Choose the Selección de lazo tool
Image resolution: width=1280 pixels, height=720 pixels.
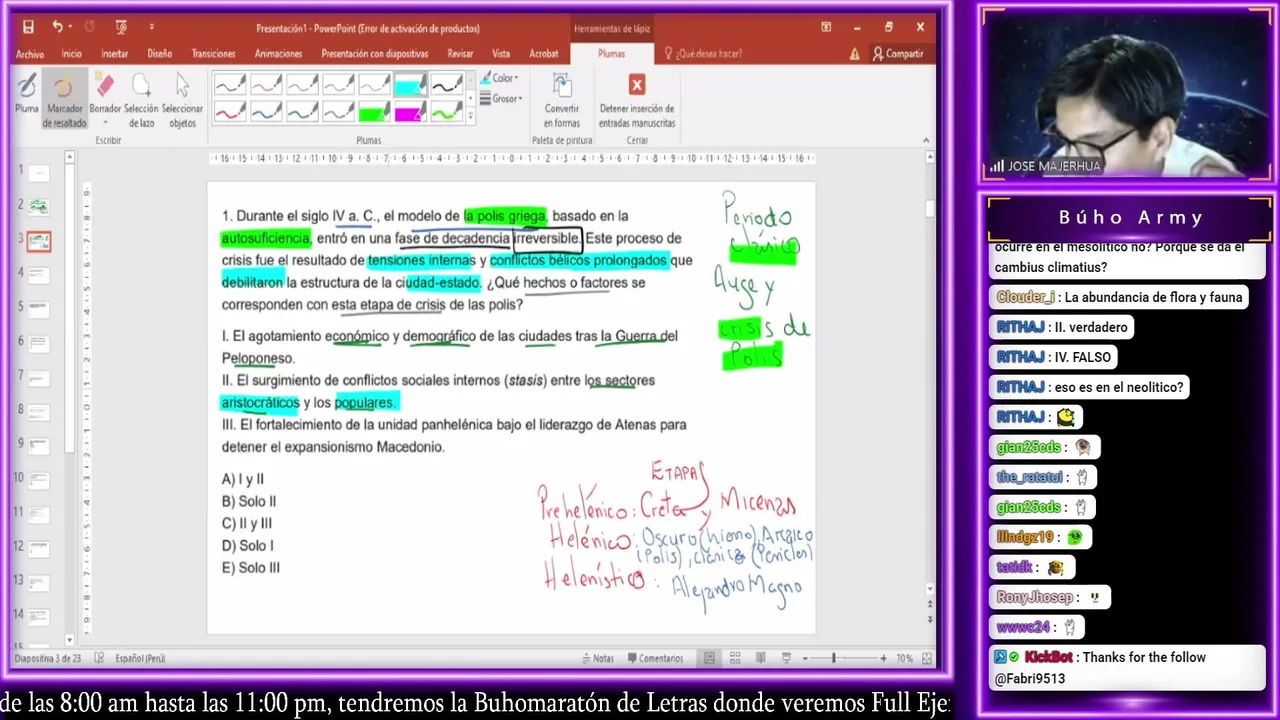pos(141,100)
